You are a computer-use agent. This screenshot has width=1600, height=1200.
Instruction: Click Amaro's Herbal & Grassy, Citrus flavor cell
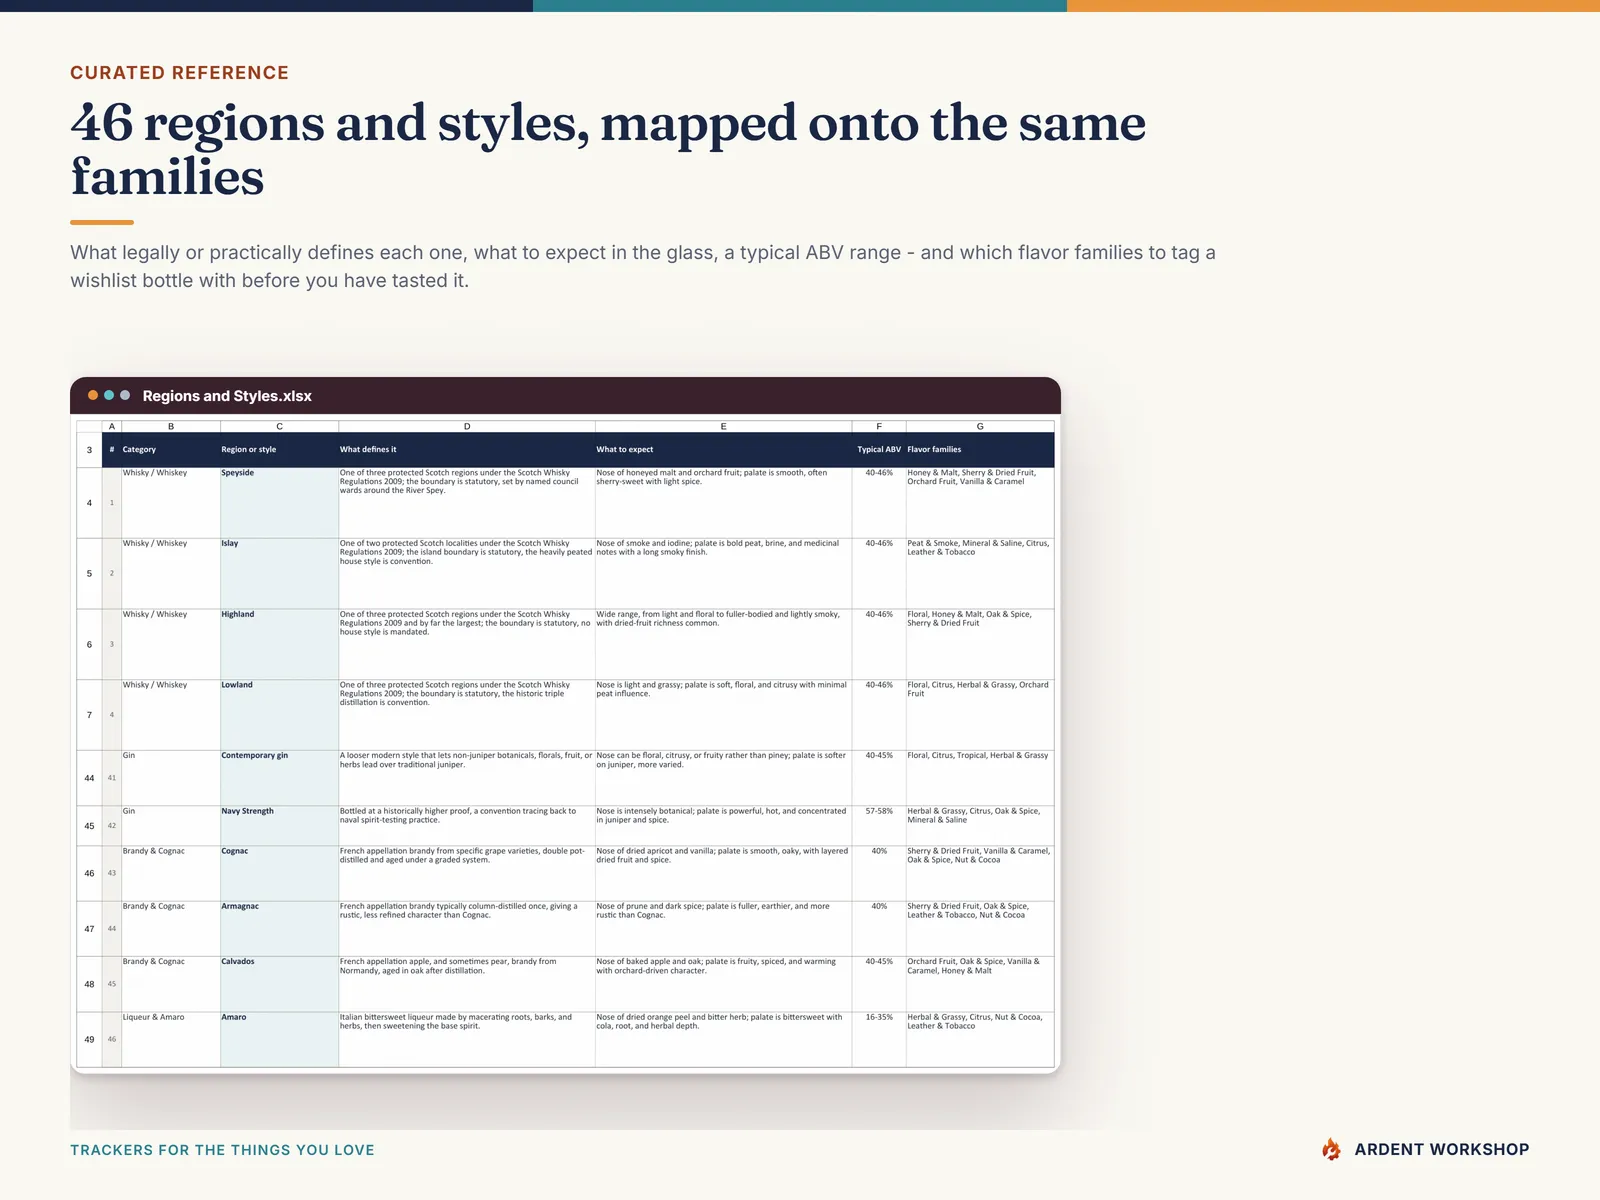click(x=980, y=1039)
